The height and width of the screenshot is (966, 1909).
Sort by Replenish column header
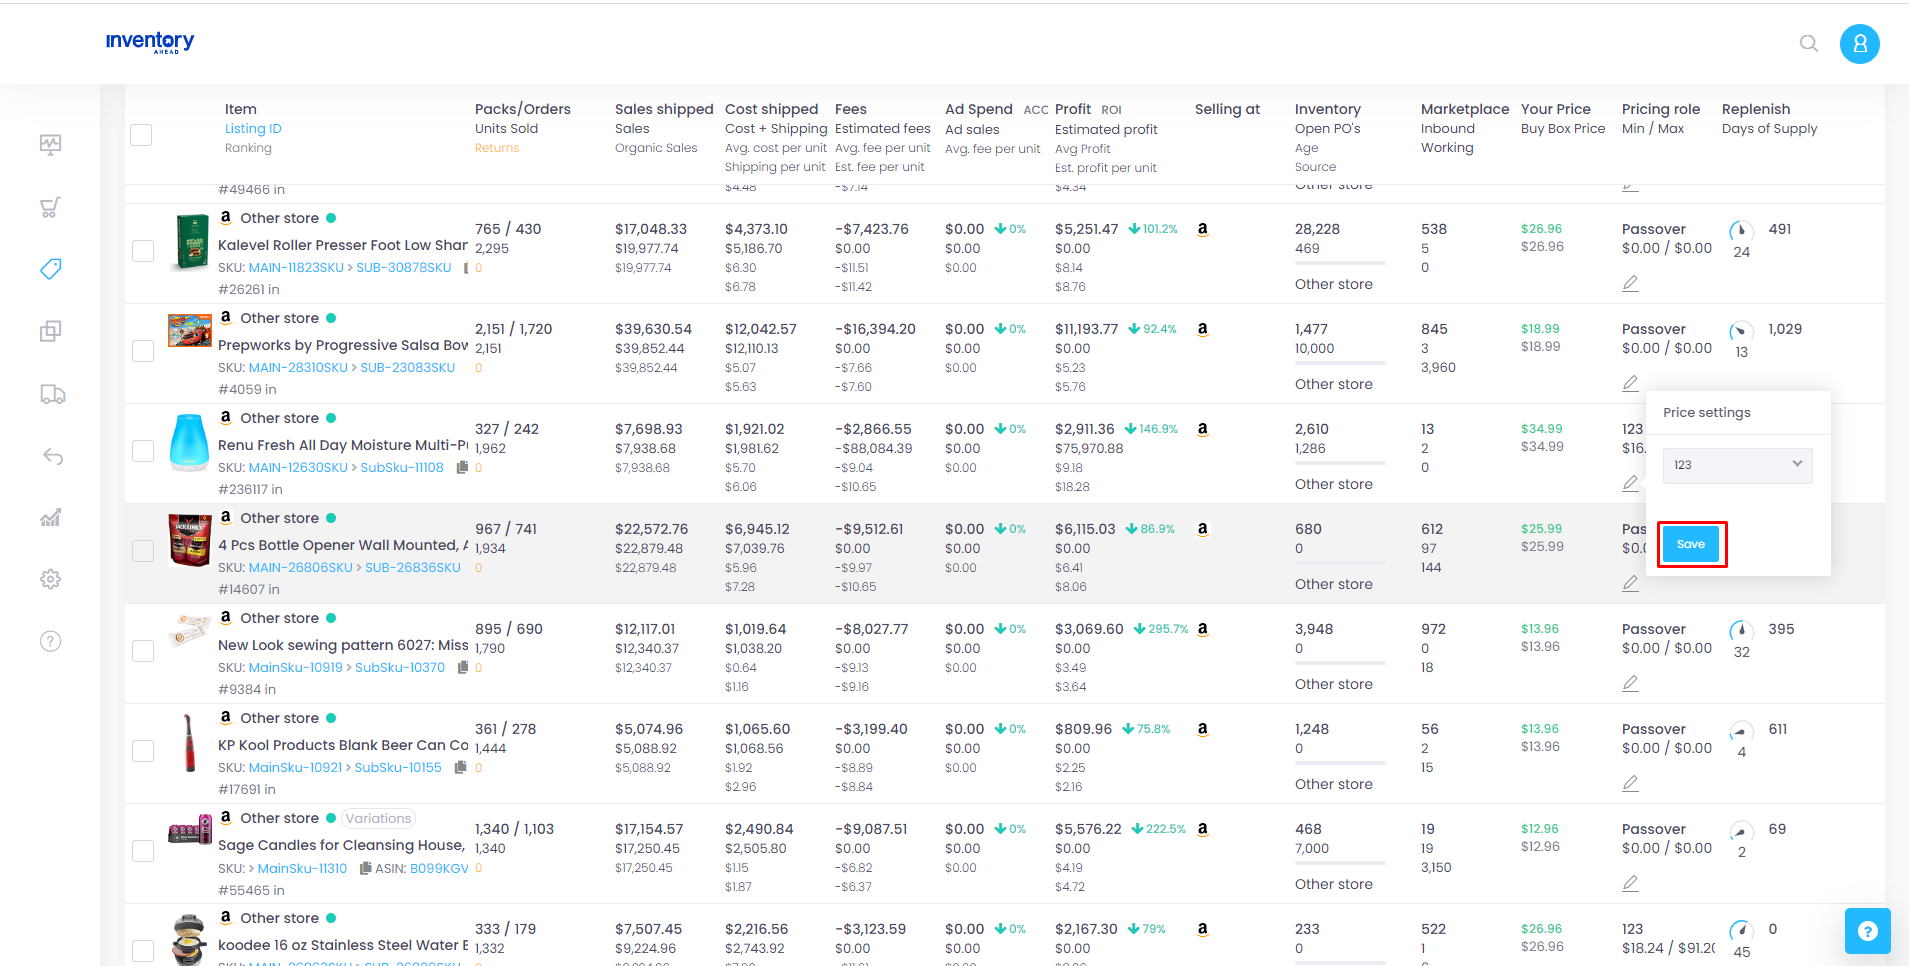pyautogui.click(x=1756, y=109)
